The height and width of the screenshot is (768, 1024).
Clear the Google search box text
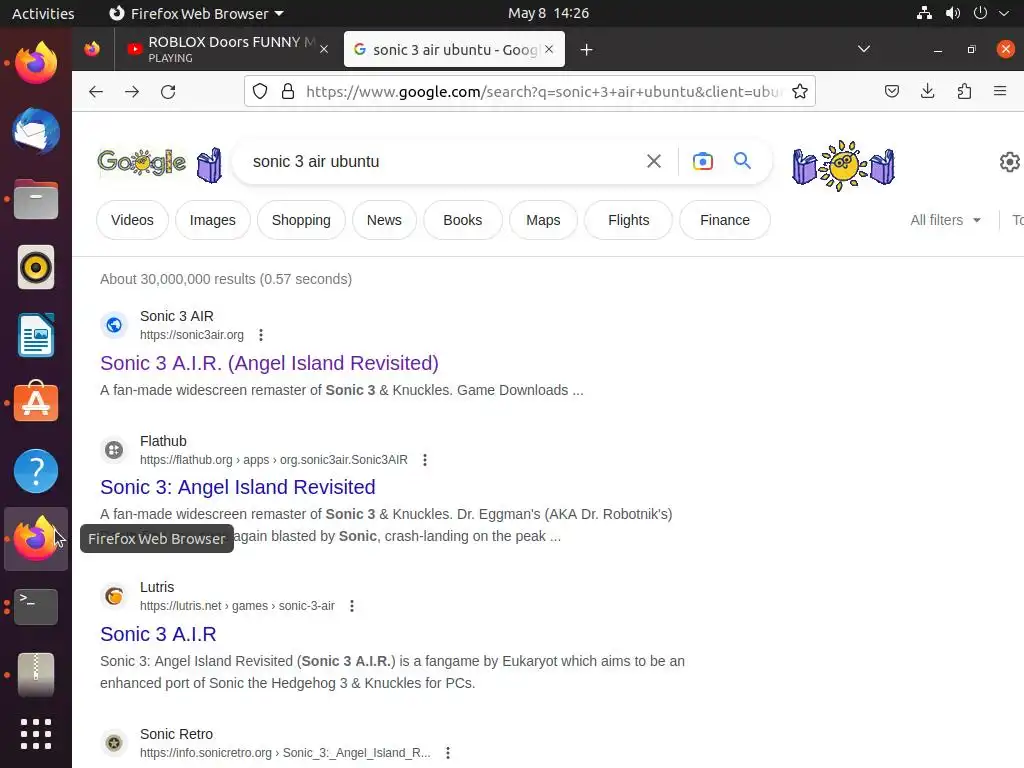click(654, 161)
